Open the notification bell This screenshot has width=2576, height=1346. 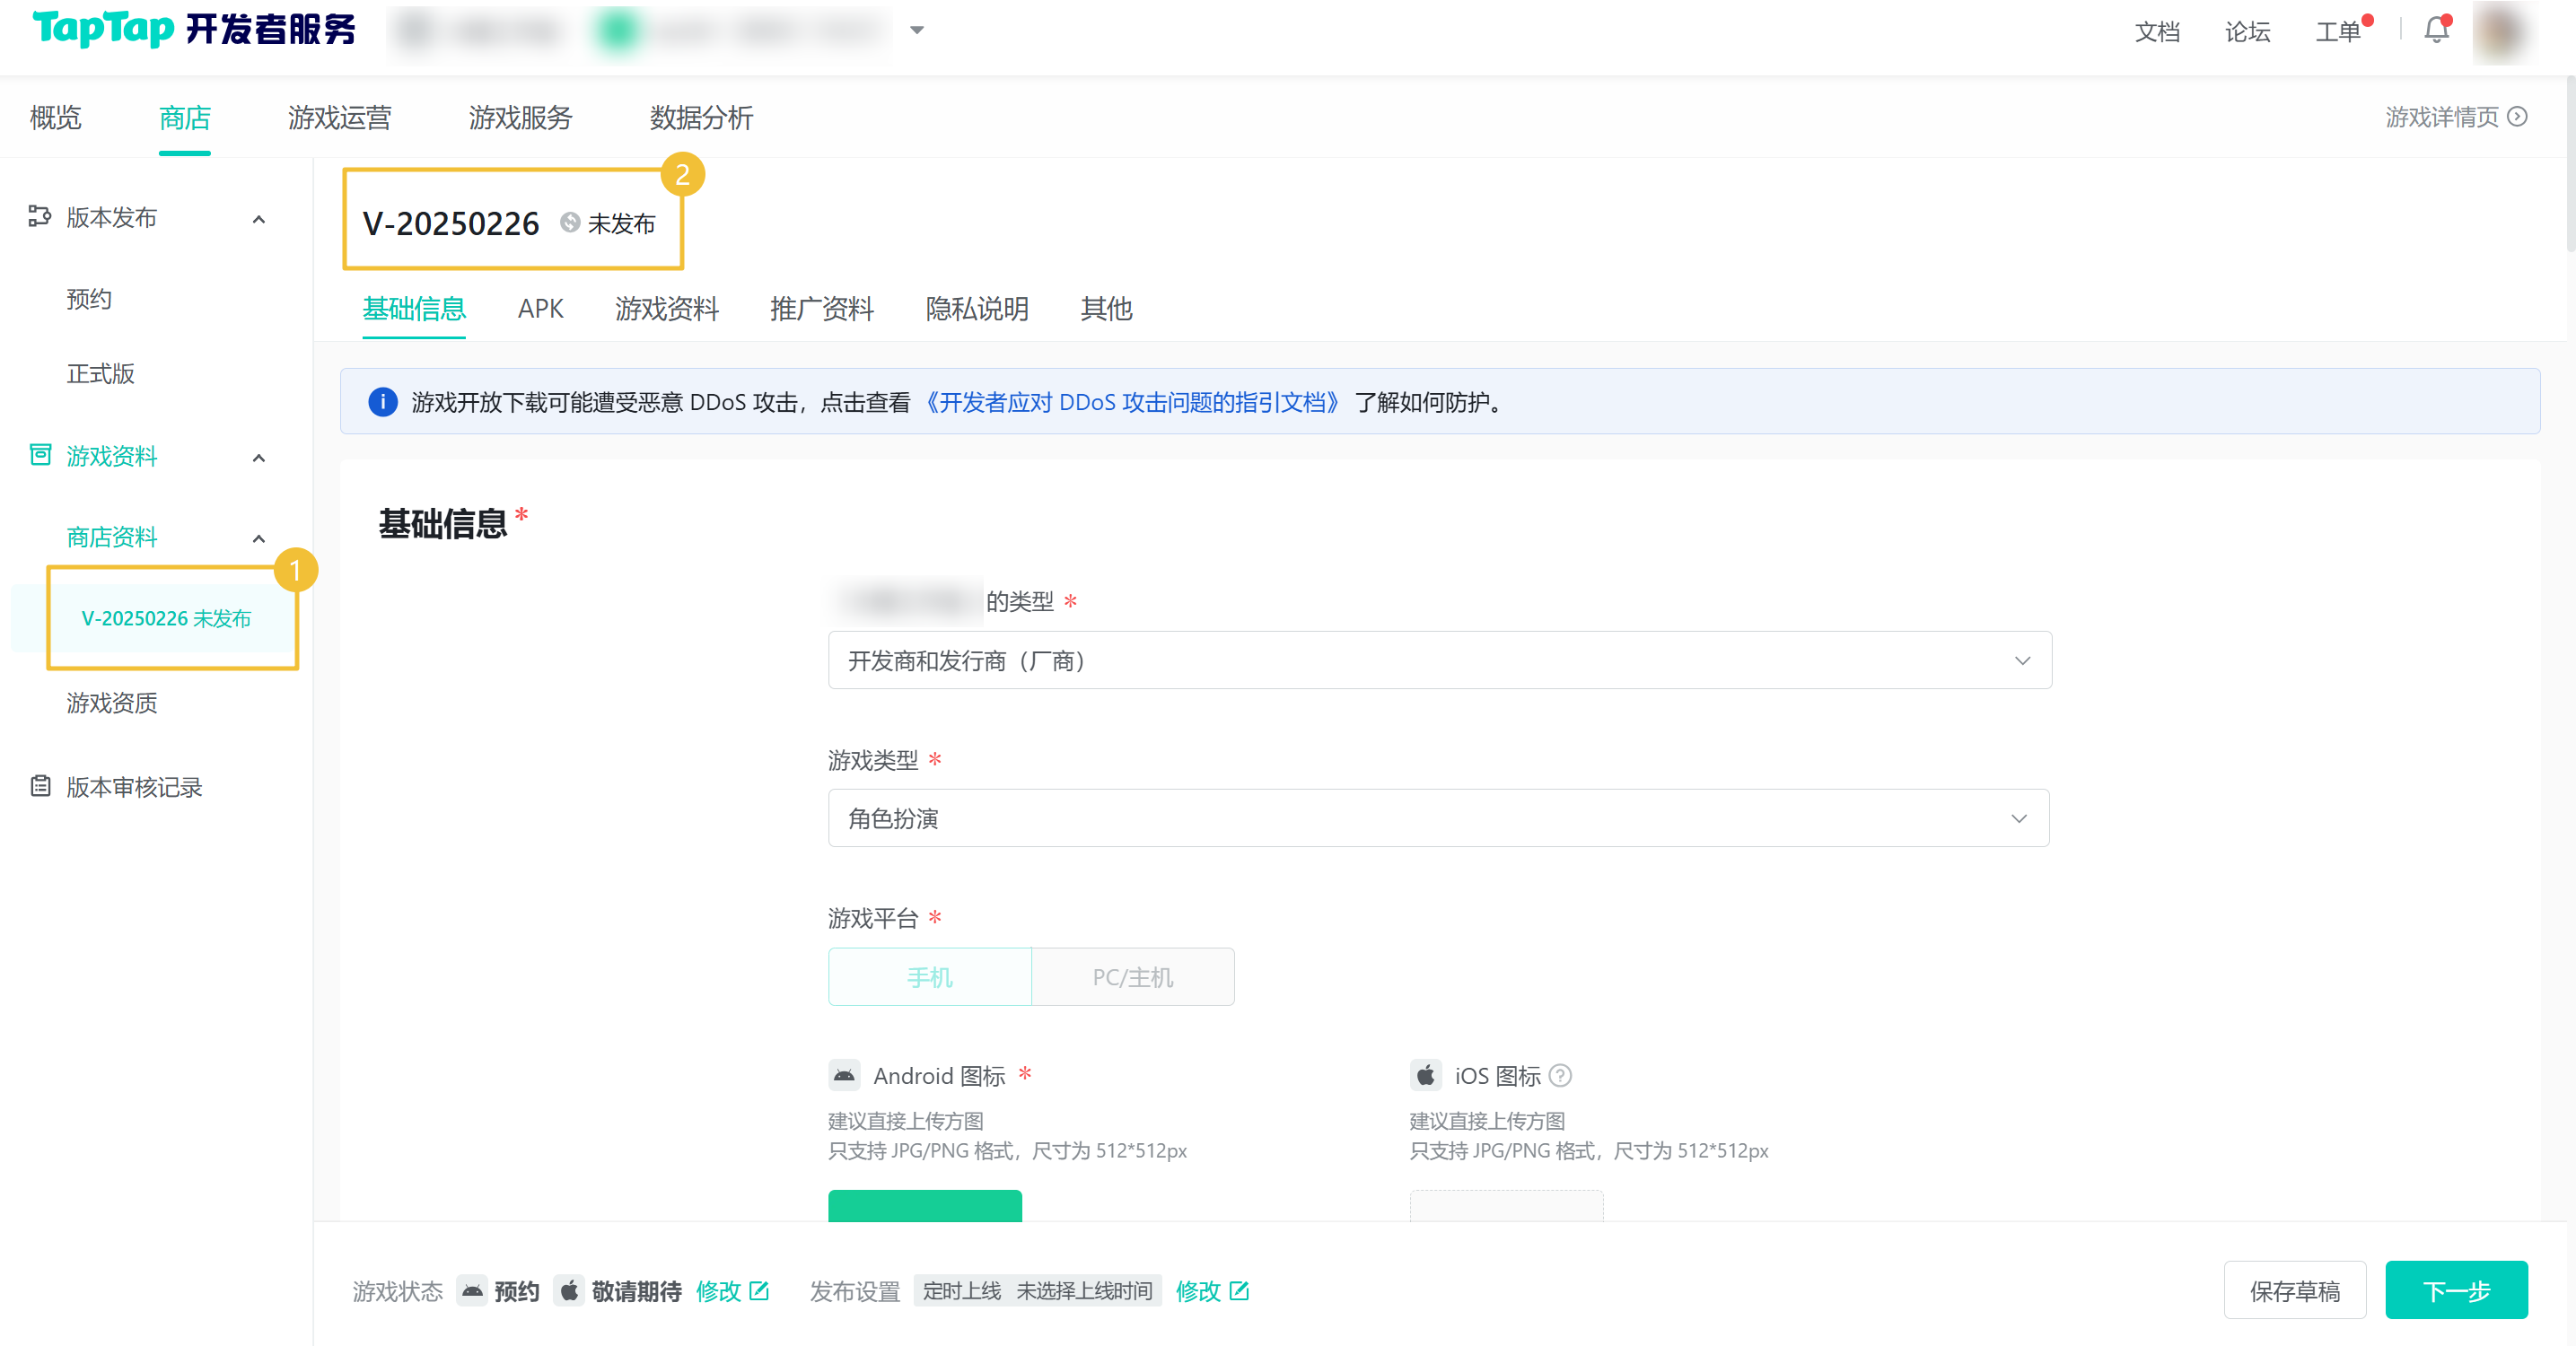pyautogui.click(x=2436, y=30)
